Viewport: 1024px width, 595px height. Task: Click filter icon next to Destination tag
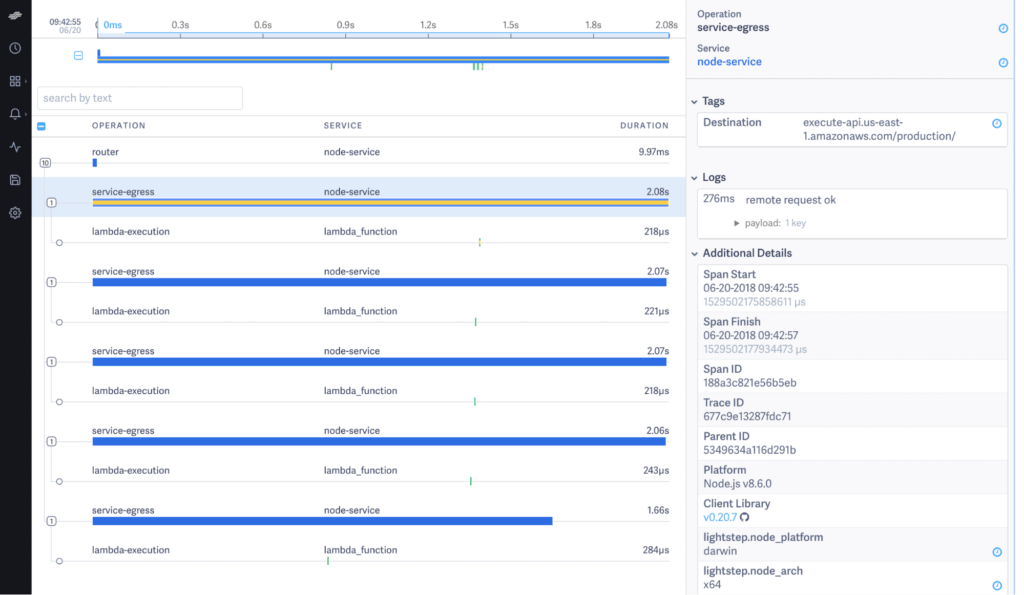997,123
